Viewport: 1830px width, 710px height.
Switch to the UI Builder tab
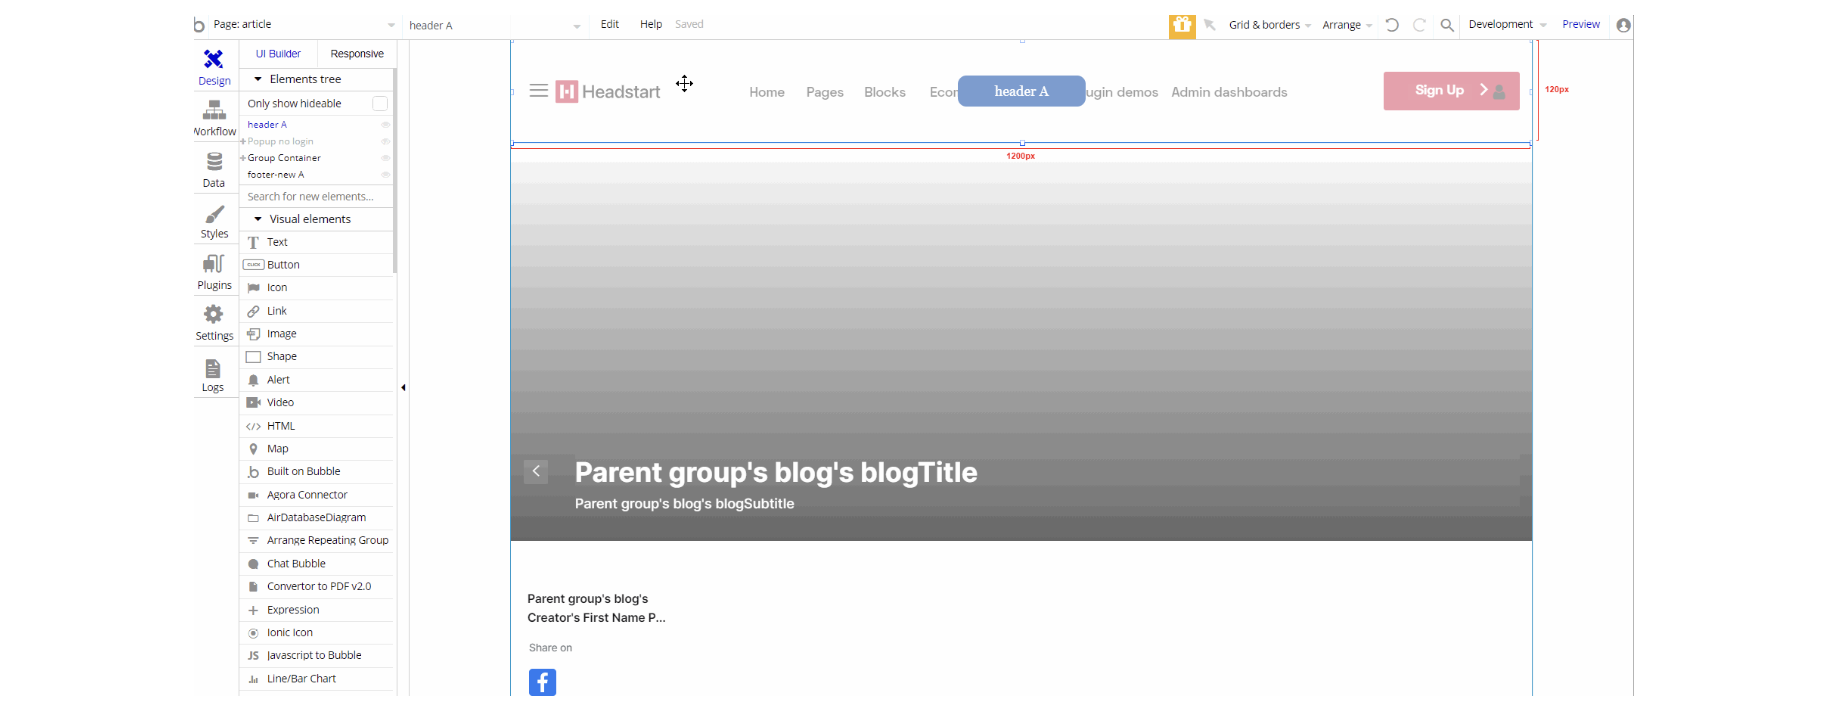278,54
